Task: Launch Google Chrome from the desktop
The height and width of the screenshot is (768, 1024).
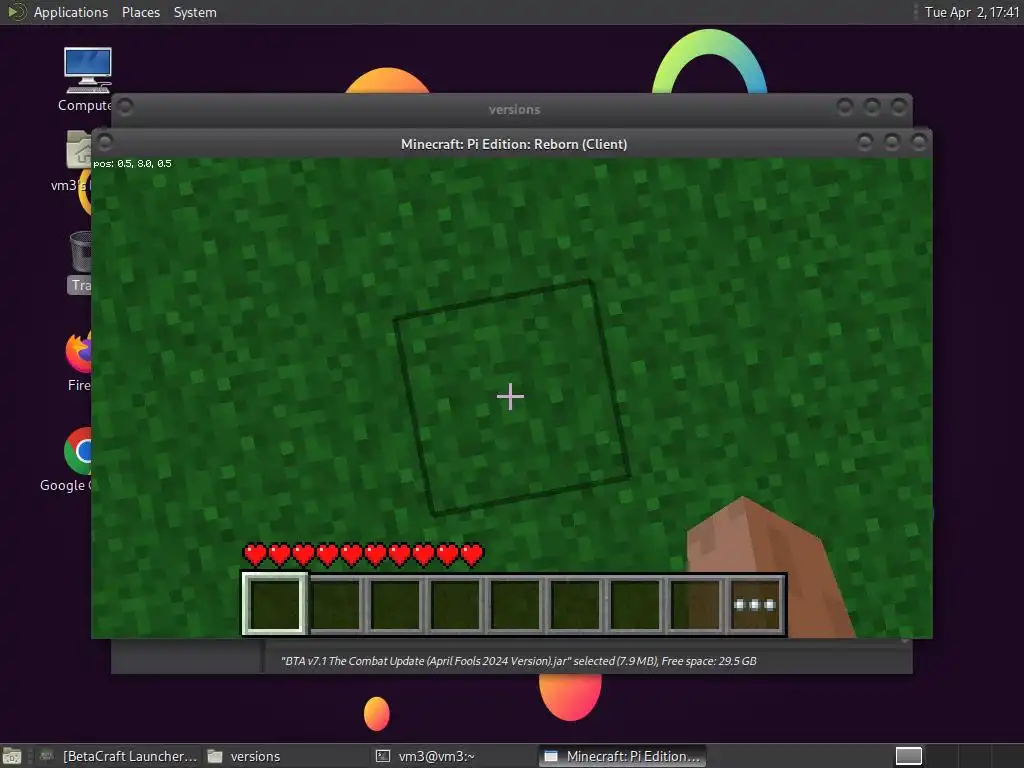Action: click(x=77, y=460)
